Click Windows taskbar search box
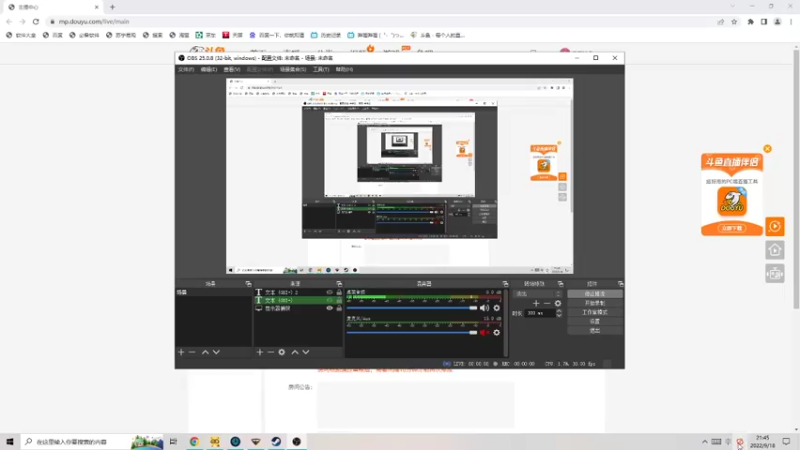This screenshot has height=450, width=800. [x=92, y=441]
